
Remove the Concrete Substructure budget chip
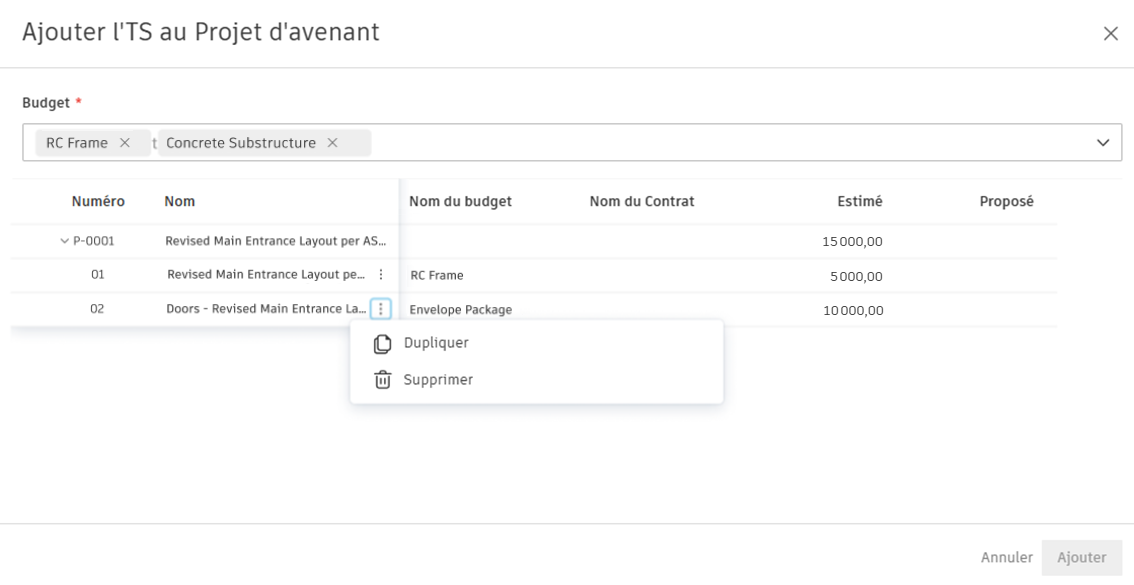pyautogui.click(x=332, y=143)
